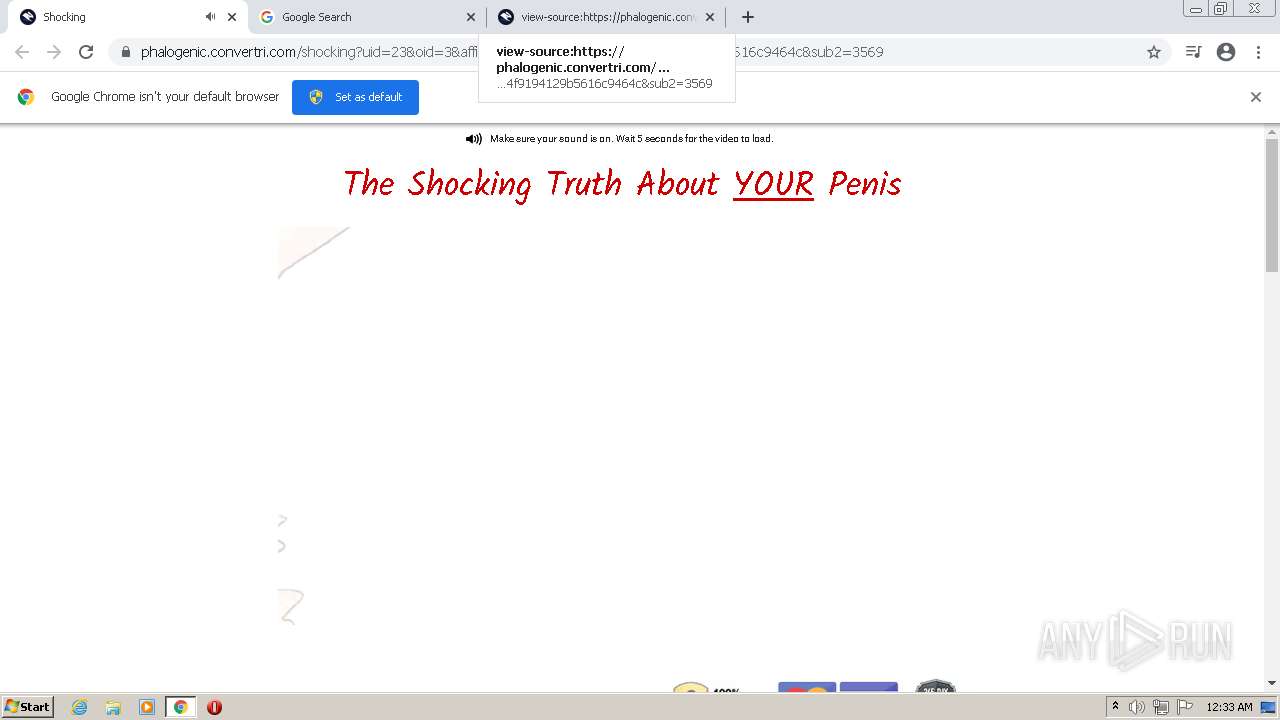The width and height of the screenshot is (1280, 720).
Task: Open the Windows Start menu
Action: [28, 707]
